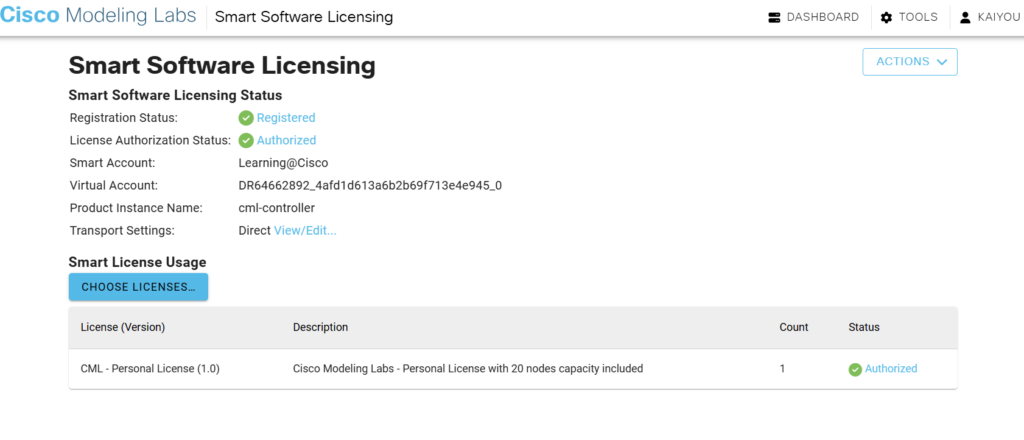Open the KAIYOU user menu
Viewport: 1024px width, 440px height.
tap(987, 18)
